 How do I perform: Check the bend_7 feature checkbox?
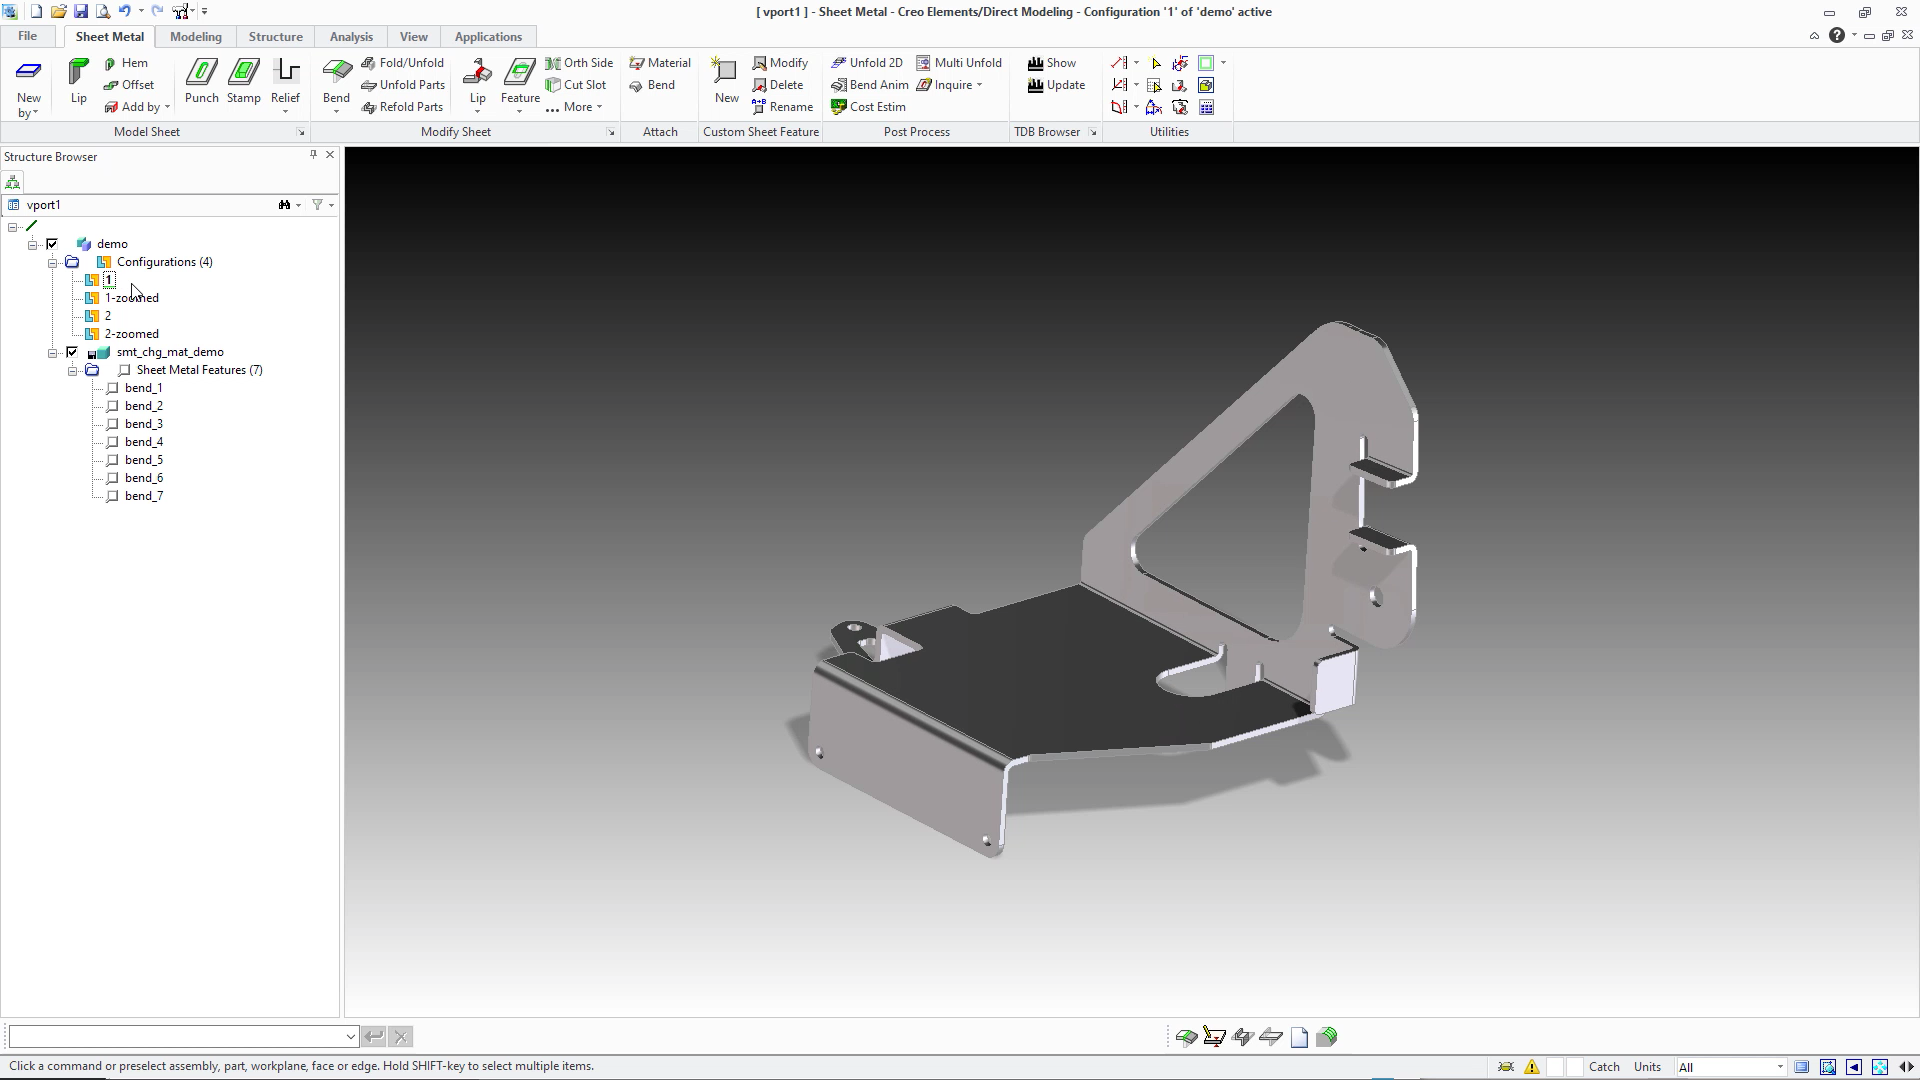pos(113,496)
